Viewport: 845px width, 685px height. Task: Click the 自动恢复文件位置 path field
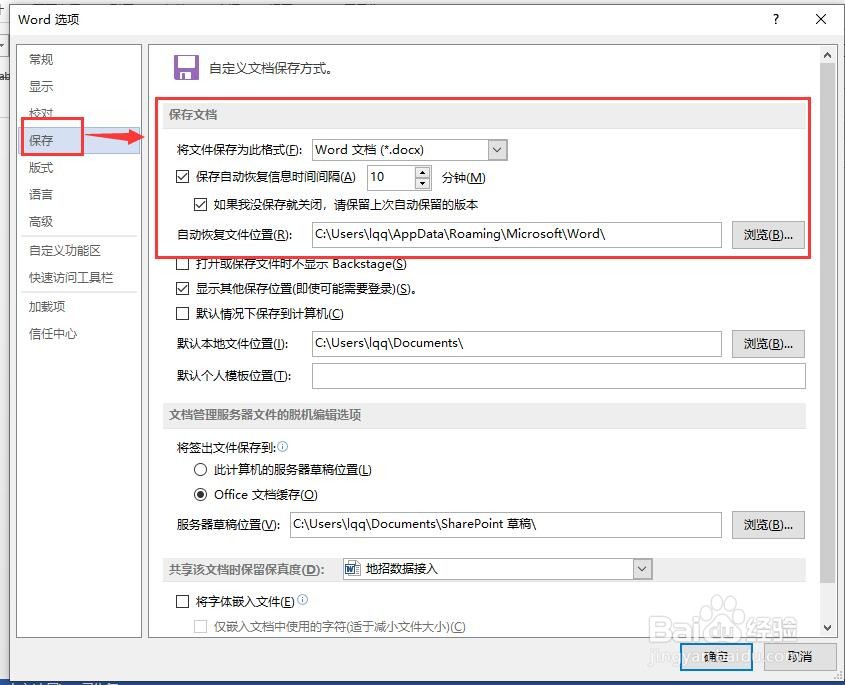click(x=516, y=234)
